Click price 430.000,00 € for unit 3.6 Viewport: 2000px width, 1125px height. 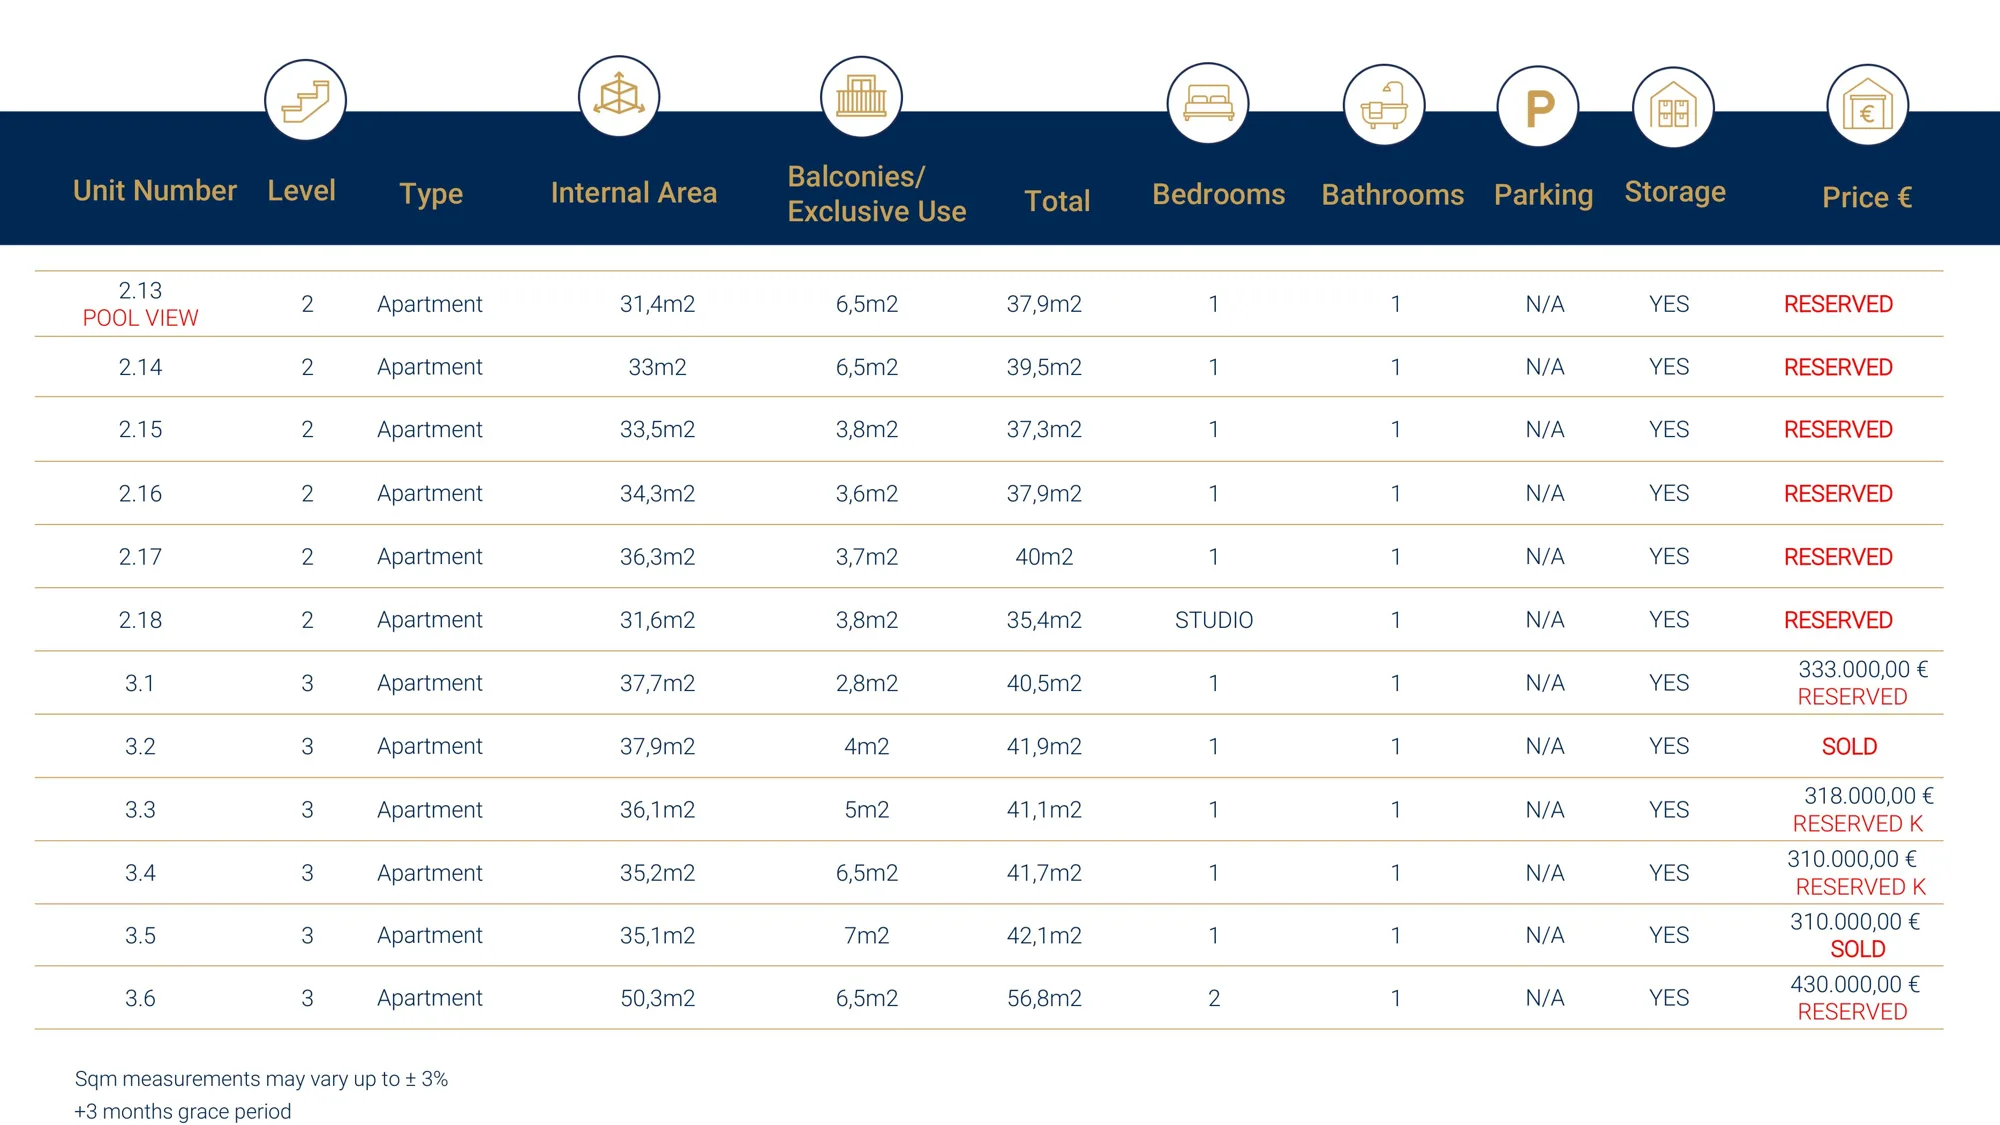point(1855,984)
